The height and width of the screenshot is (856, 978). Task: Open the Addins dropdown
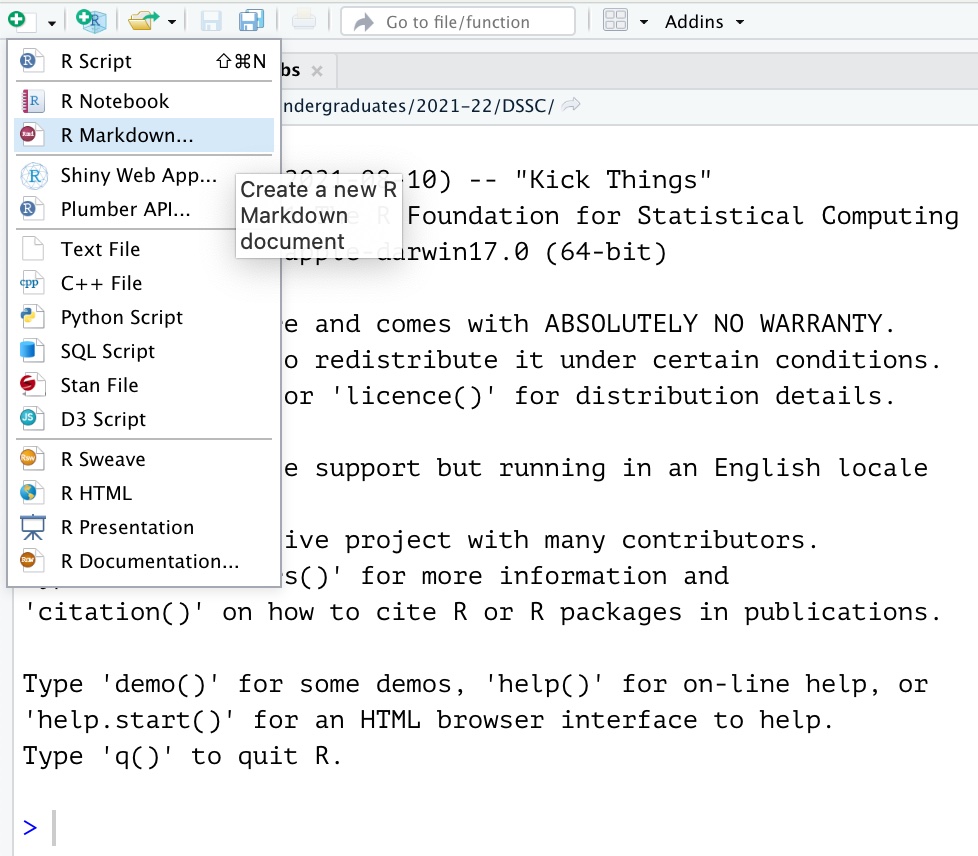tap(705, 21)
